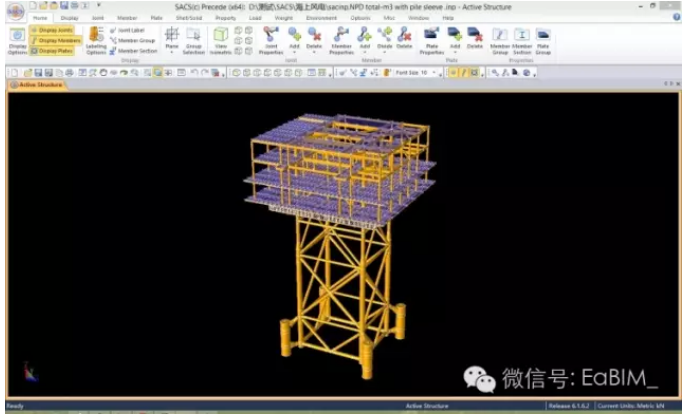The width and height of the screenshot is (690, 418).
Task: Click the XYZ axis triad in viewport
Action: tap(30, 372)
